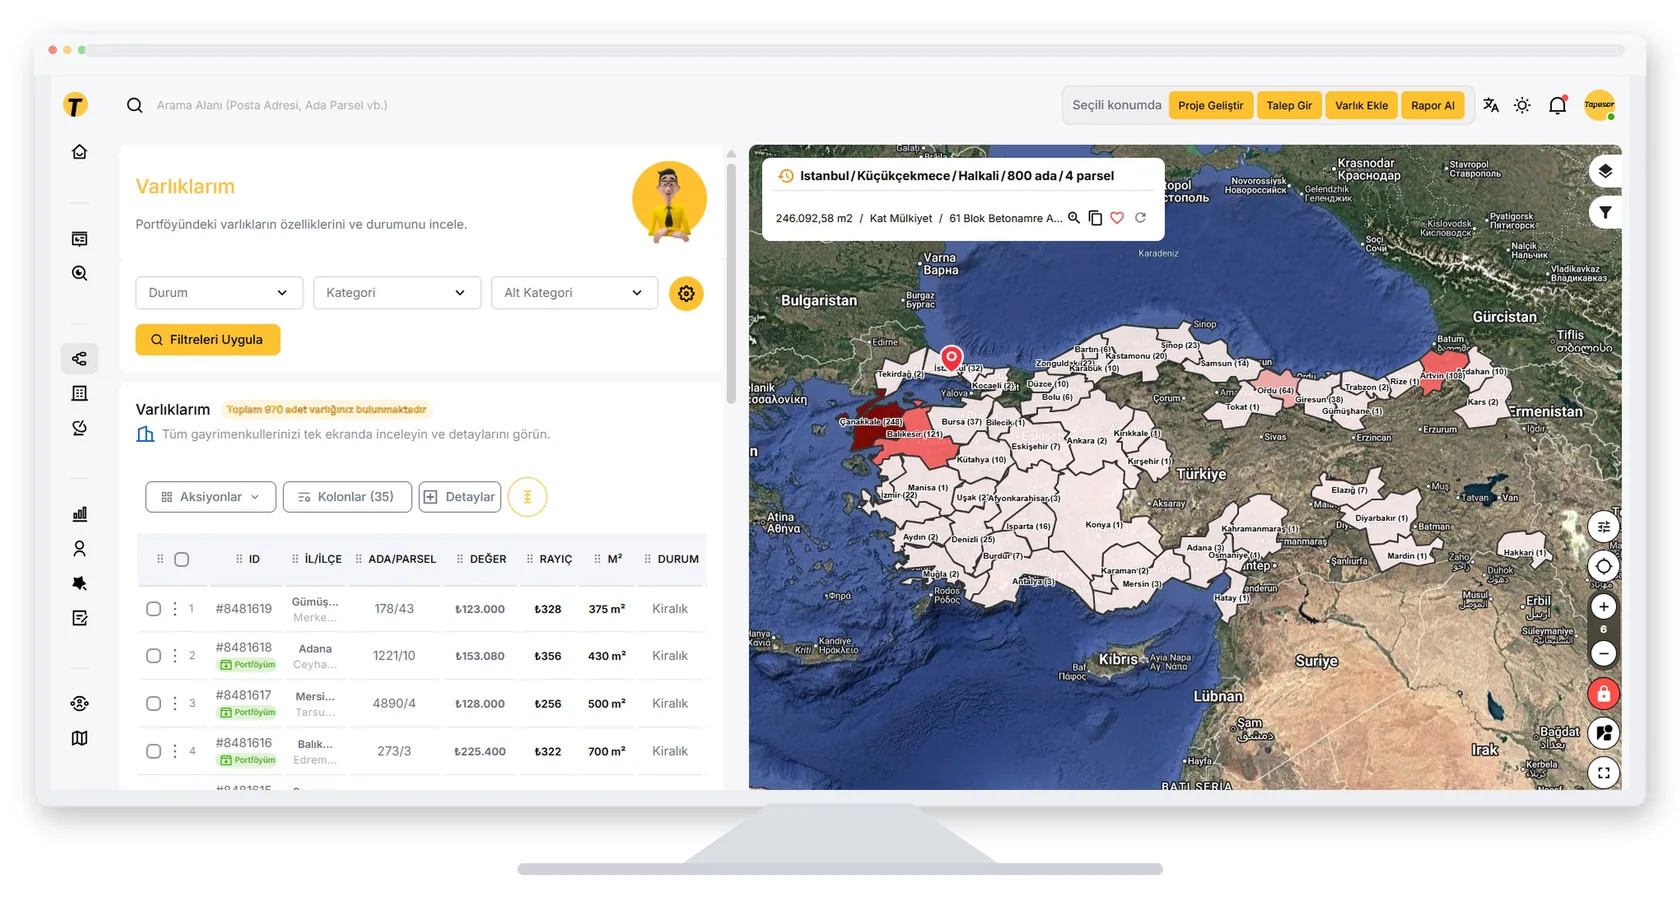Zoom in on the map
Screen dimensions: 1680x914
[x=1603, y=607]
